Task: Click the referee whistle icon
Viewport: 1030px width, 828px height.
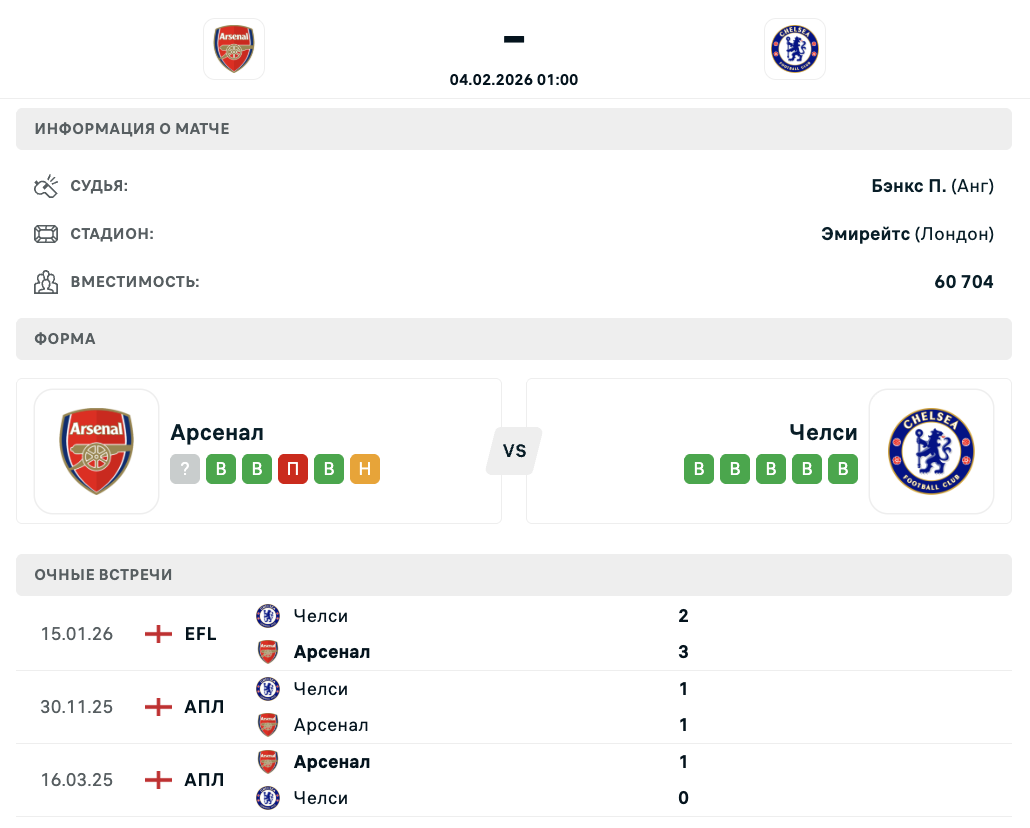Action: coord(46,186)
